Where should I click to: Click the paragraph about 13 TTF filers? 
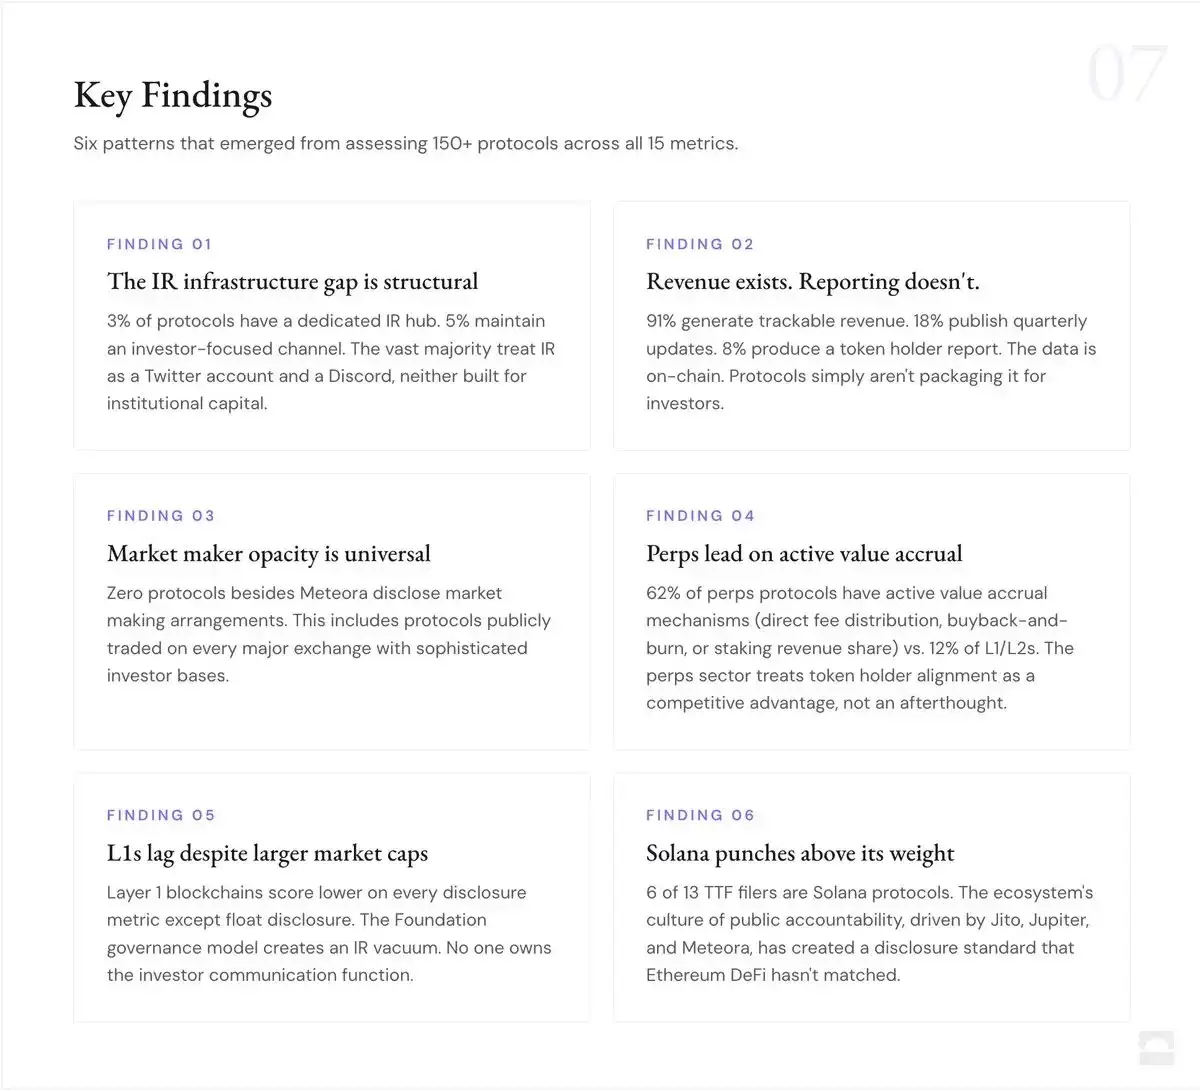point(870,933)
